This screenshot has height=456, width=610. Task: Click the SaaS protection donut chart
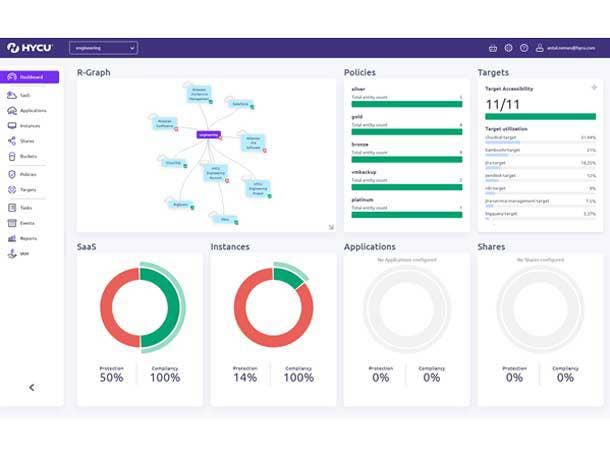[140, 308]
